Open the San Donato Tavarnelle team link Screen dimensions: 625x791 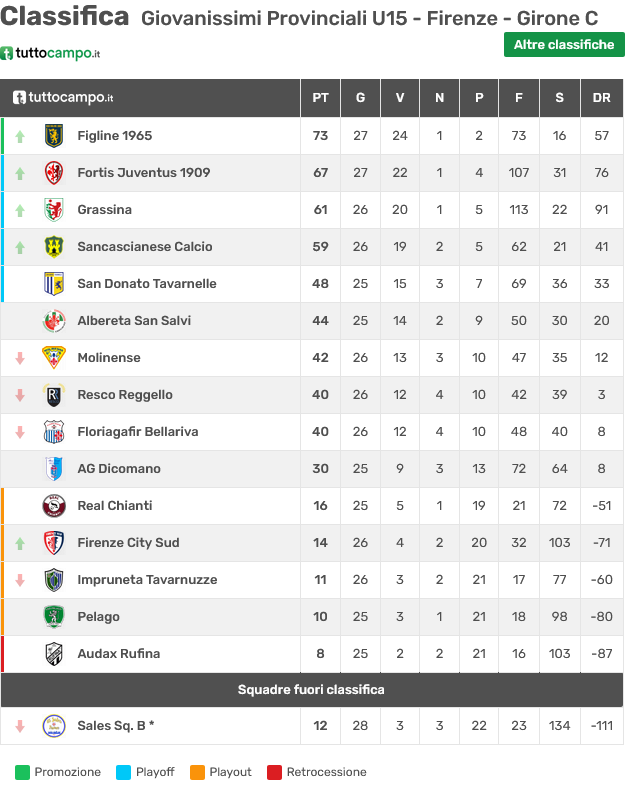147,284
